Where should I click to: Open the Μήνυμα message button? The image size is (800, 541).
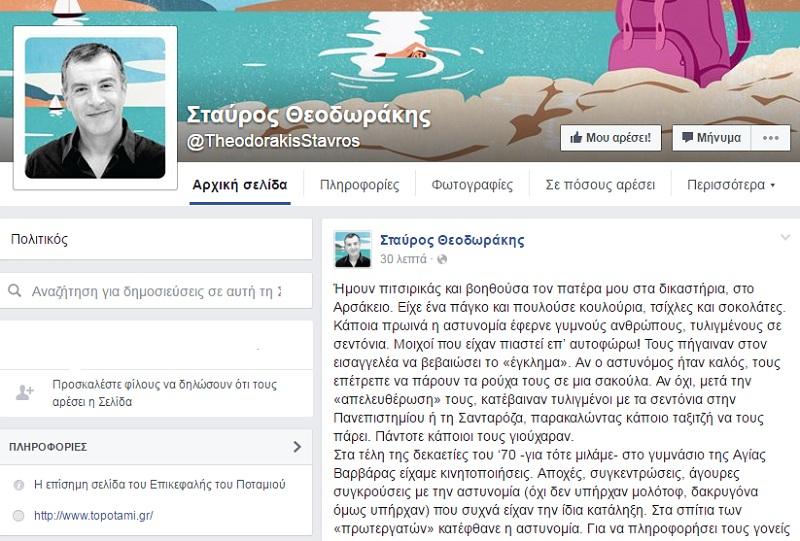[711, 138]
